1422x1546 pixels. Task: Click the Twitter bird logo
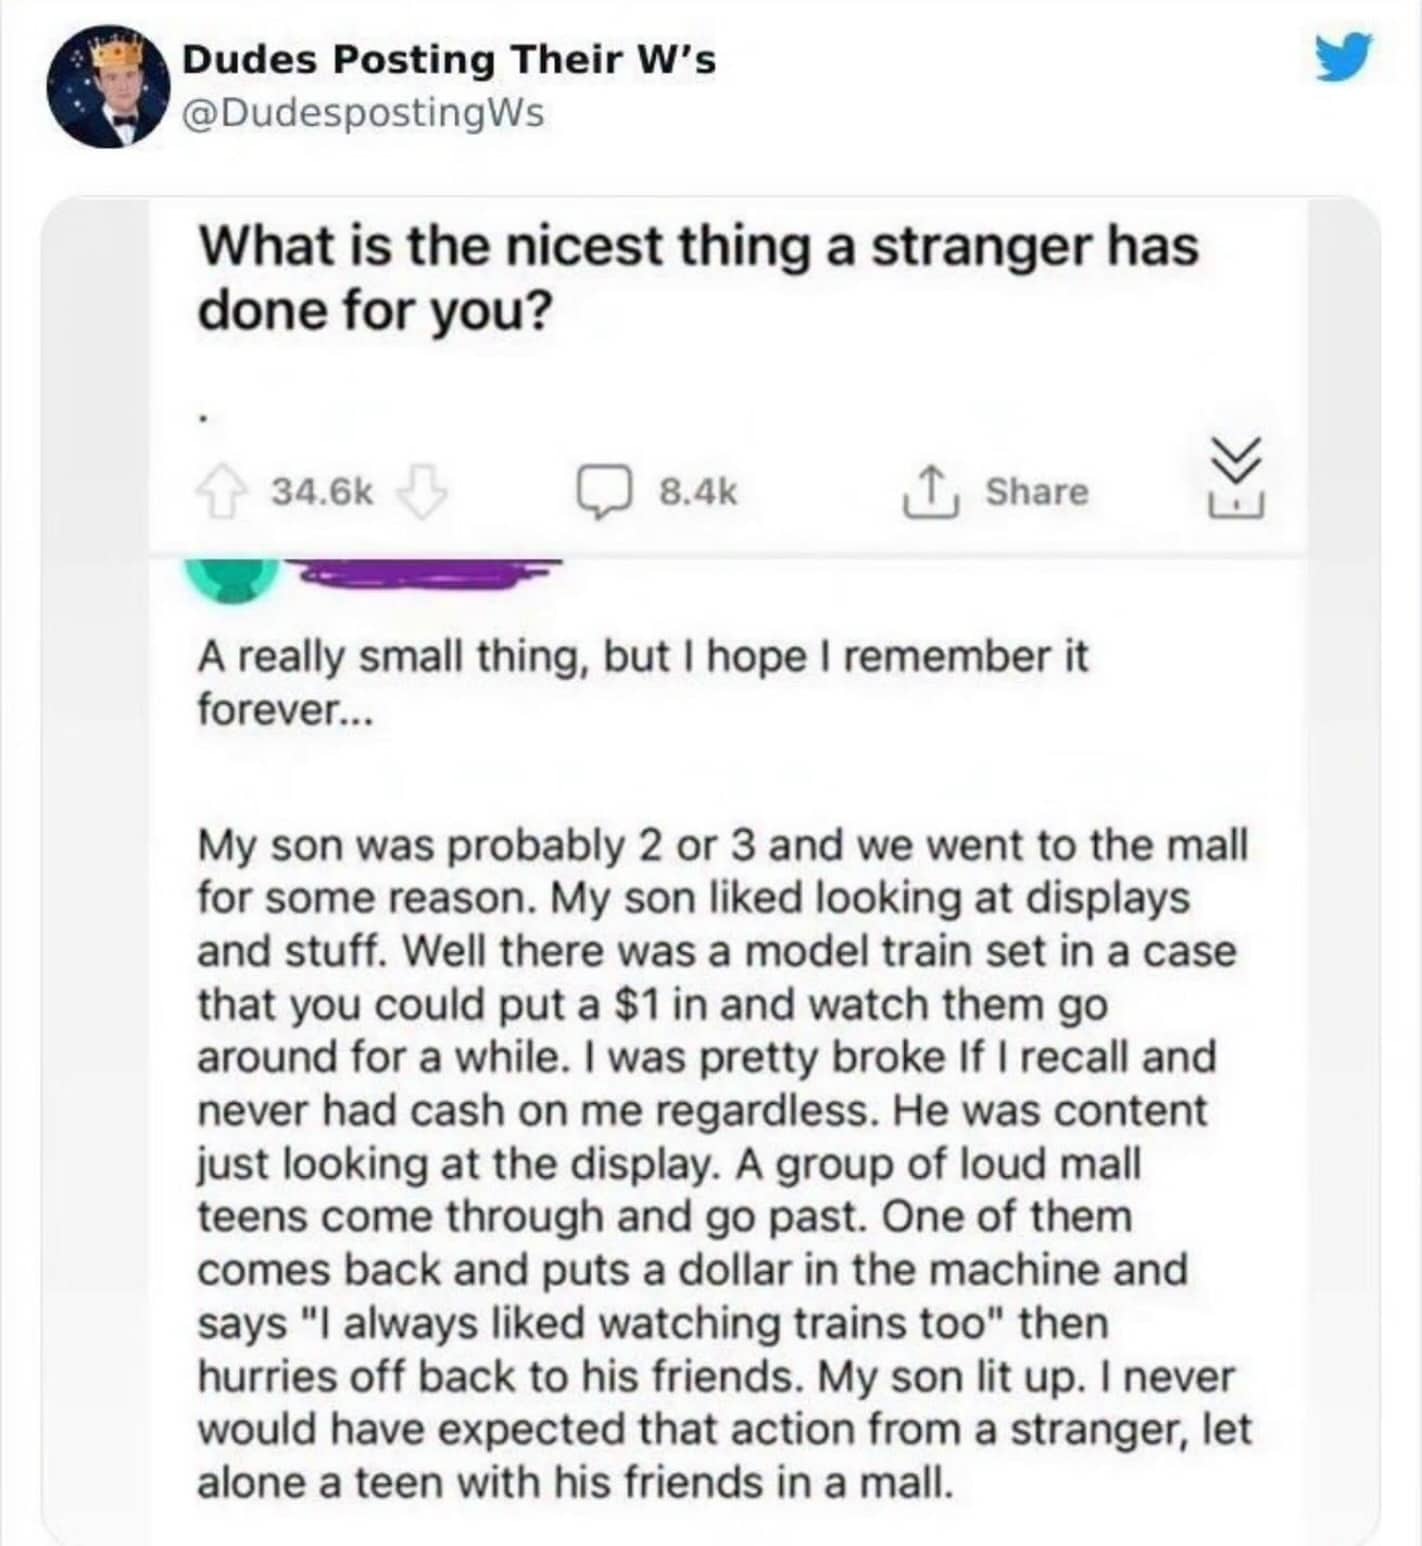point(1345,58)
